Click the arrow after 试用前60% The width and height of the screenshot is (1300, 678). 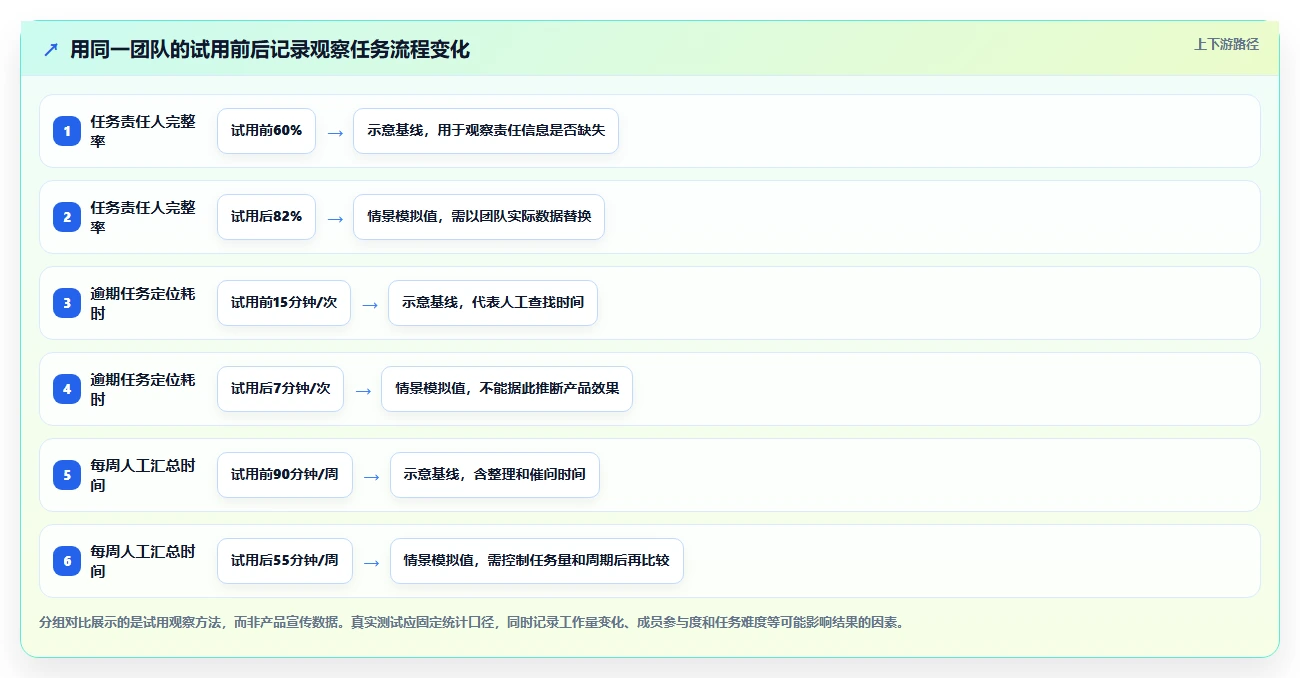click(x=335, y=132)
